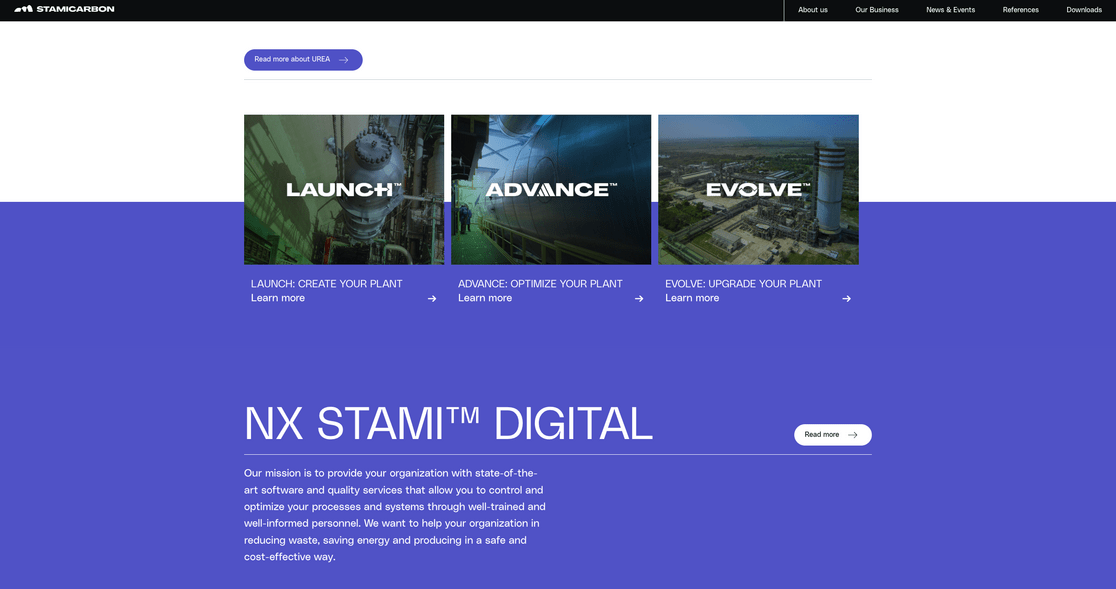This screenshot has height=589, width=1116.
Task: Click Learn more under LAUNCH
Action: click(278, 298)
